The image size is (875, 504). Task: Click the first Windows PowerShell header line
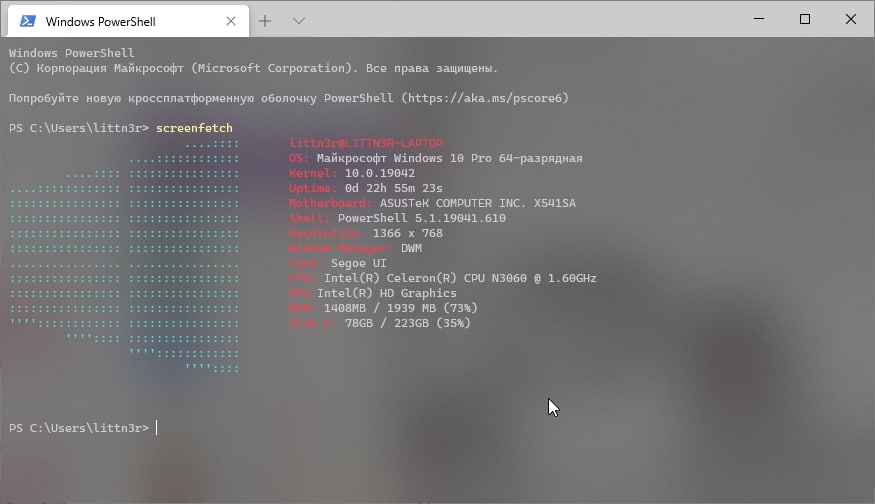point(71,53)
